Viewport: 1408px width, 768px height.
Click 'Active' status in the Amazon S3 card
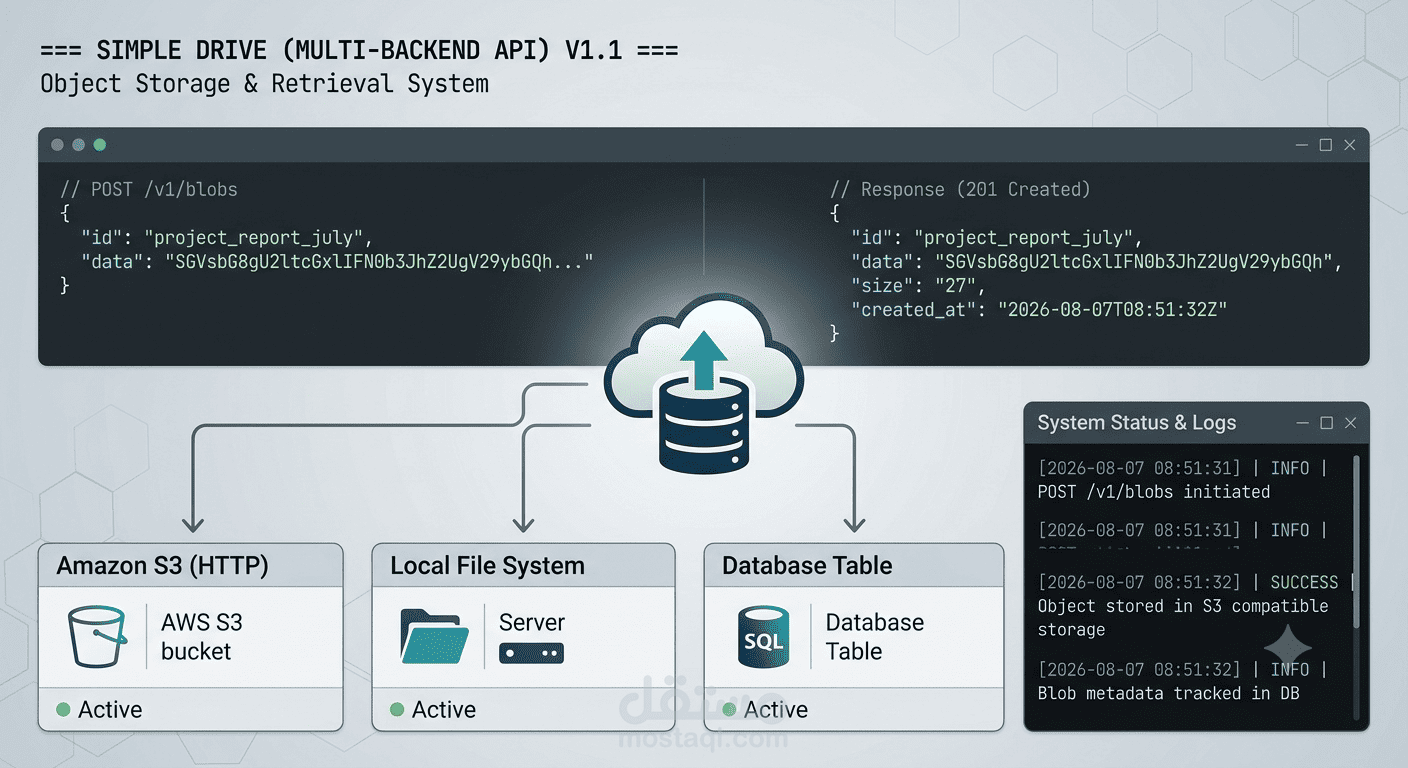point(110,710)
